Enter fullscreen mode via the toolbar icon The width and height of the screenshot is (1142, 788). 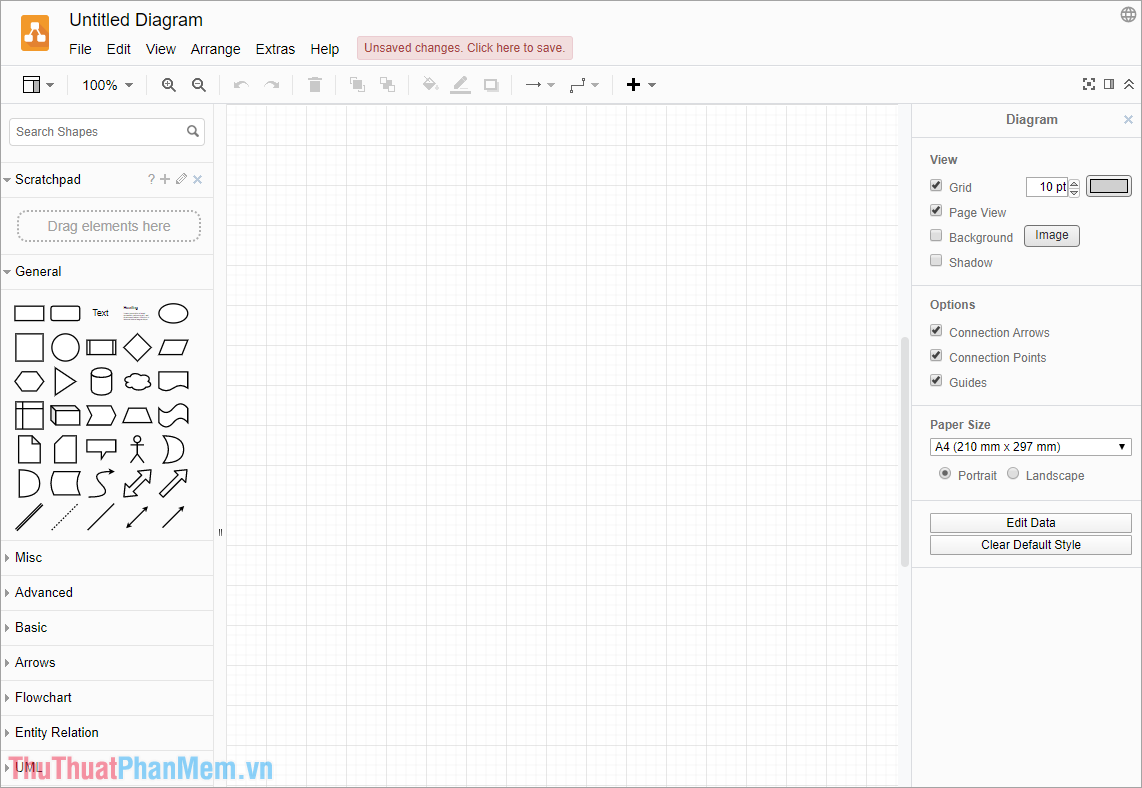1088,84
